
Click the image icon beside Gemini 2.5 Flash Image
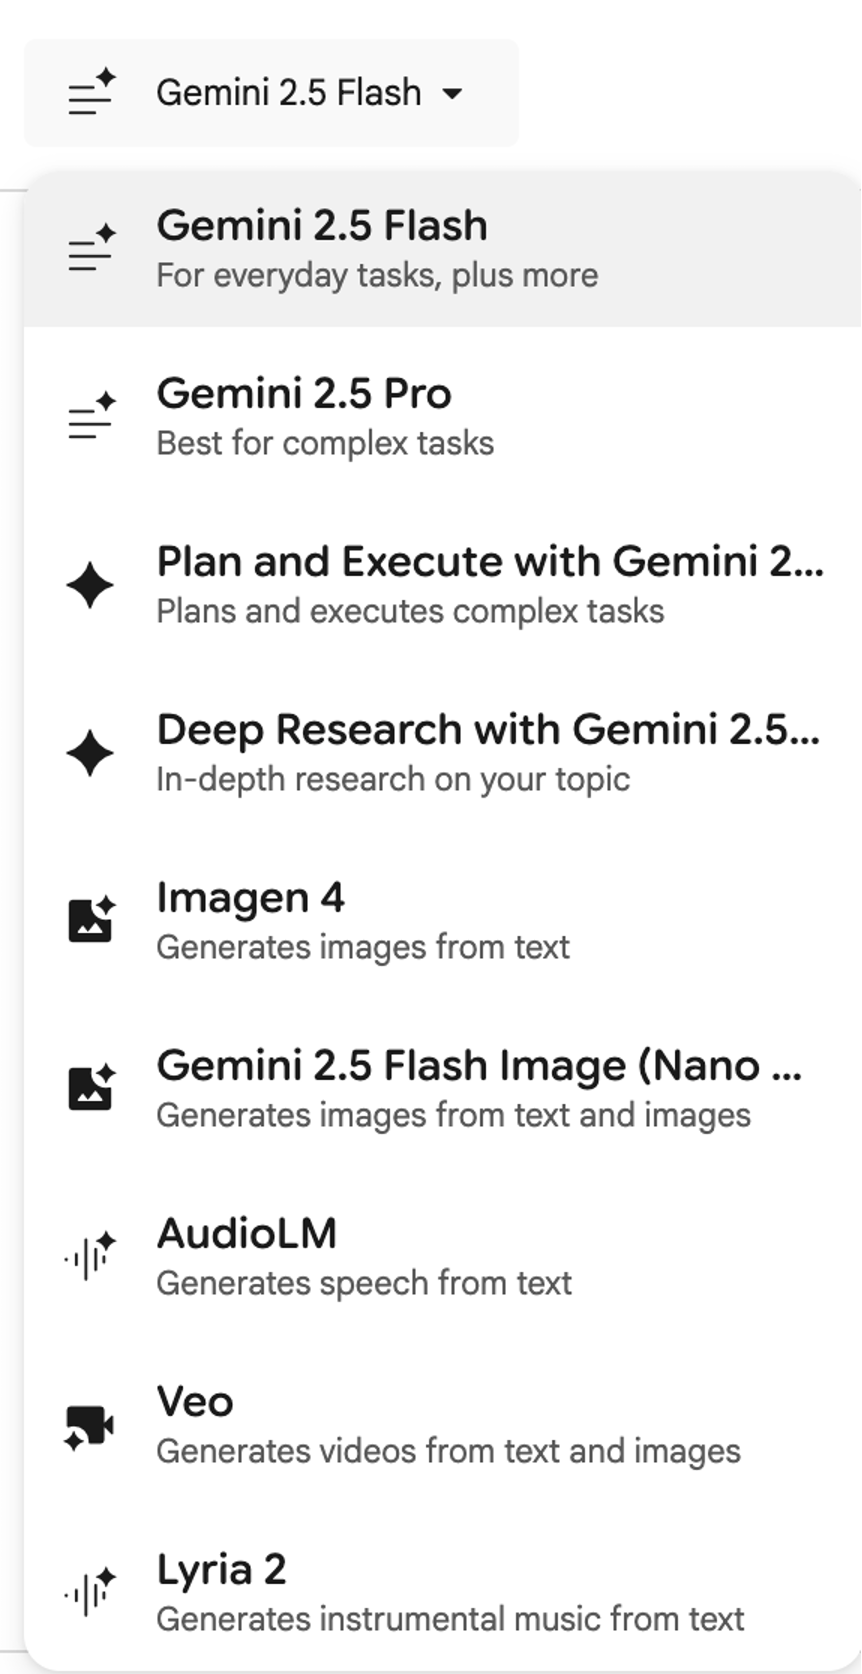(x=91, y=1088)
